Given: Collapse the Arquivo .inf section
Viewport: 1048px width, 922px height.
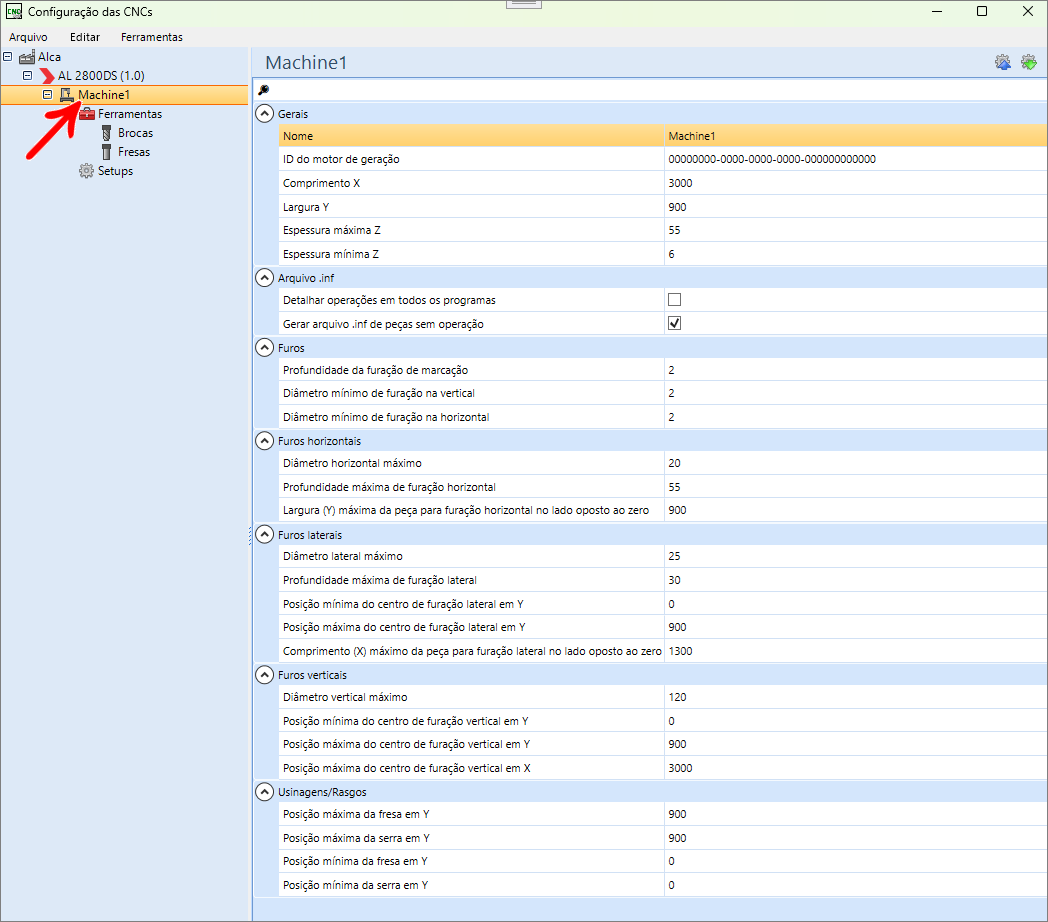Looking at the screenshot, I should (265, 277).
